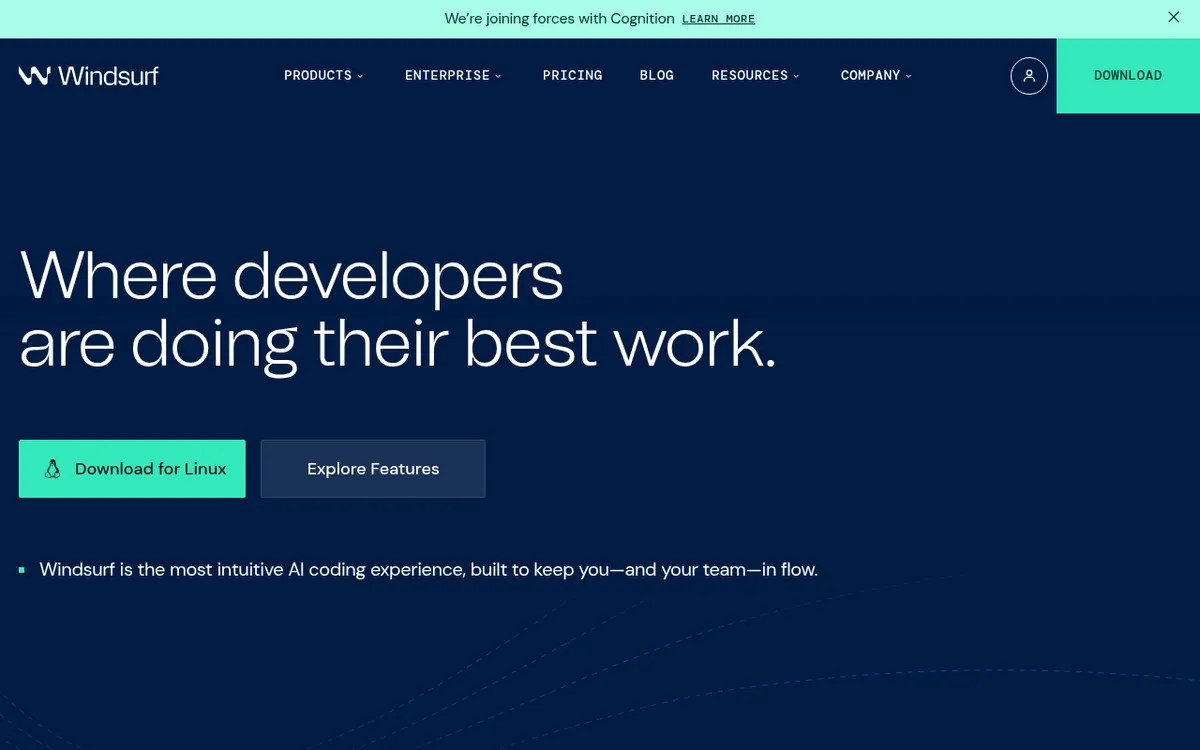Go to the Pricing page

(572, 76)
